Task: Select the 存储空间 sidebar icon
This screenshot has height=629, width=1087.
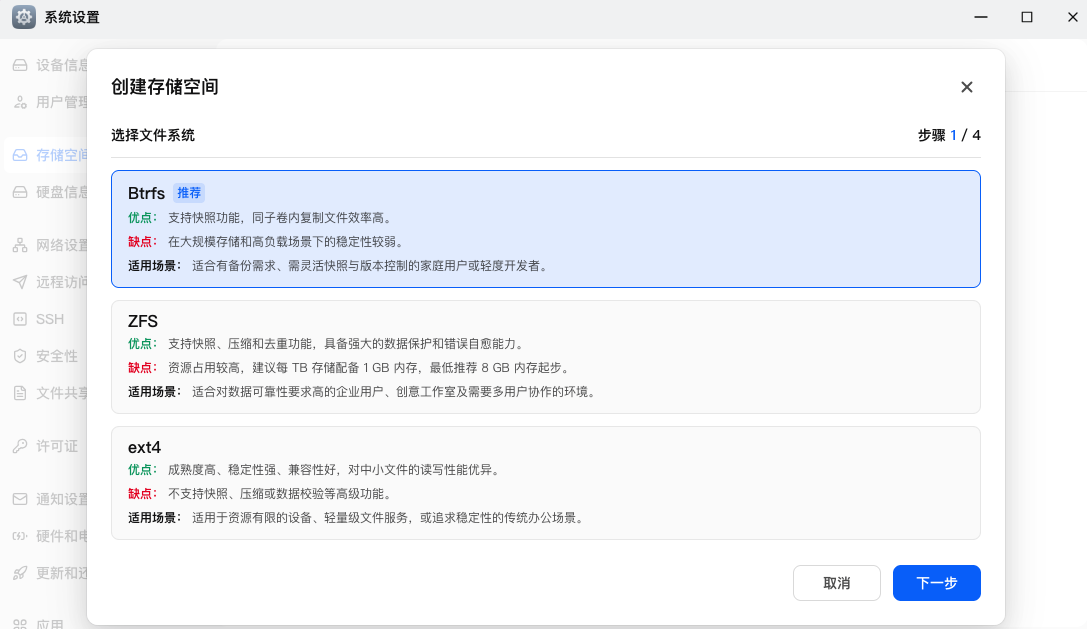Action: click(22, 155)
